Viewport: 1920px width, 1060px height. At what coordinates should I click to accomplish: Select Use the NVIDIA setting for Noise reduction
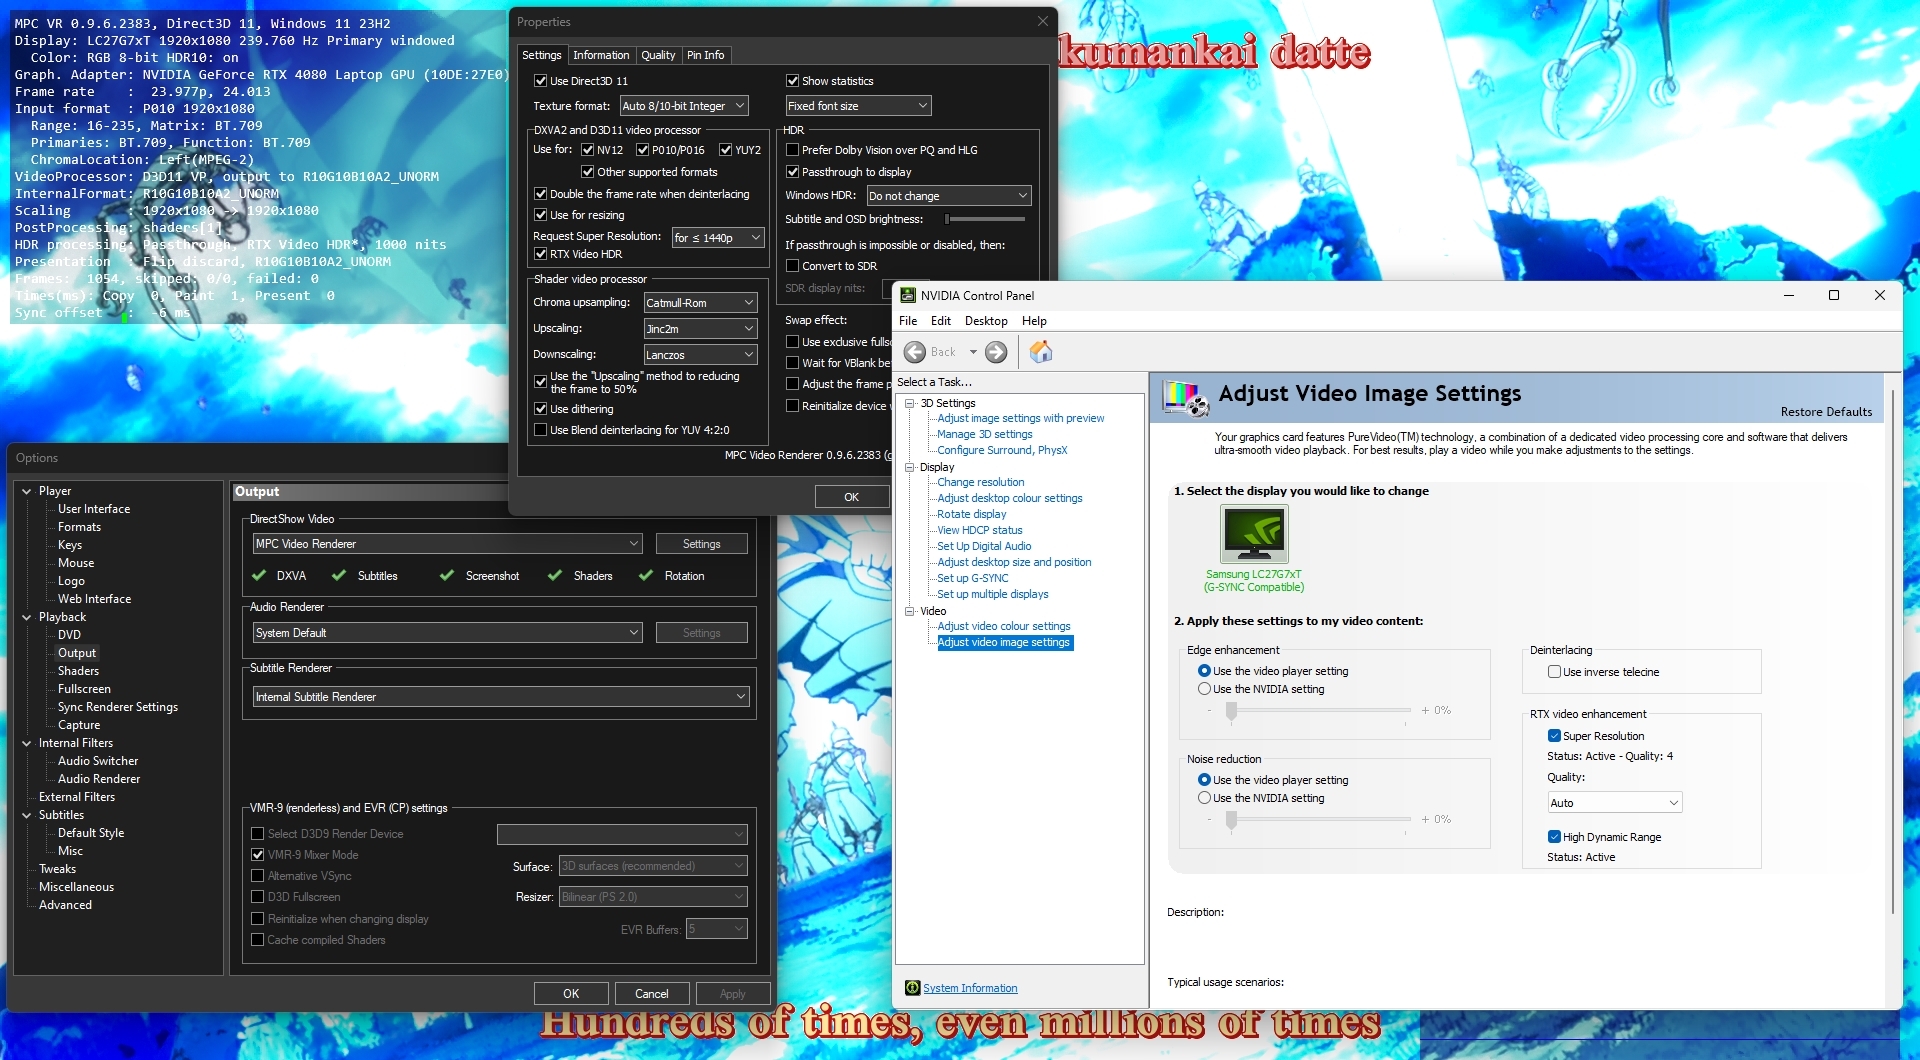click(x=1204, y=798)
